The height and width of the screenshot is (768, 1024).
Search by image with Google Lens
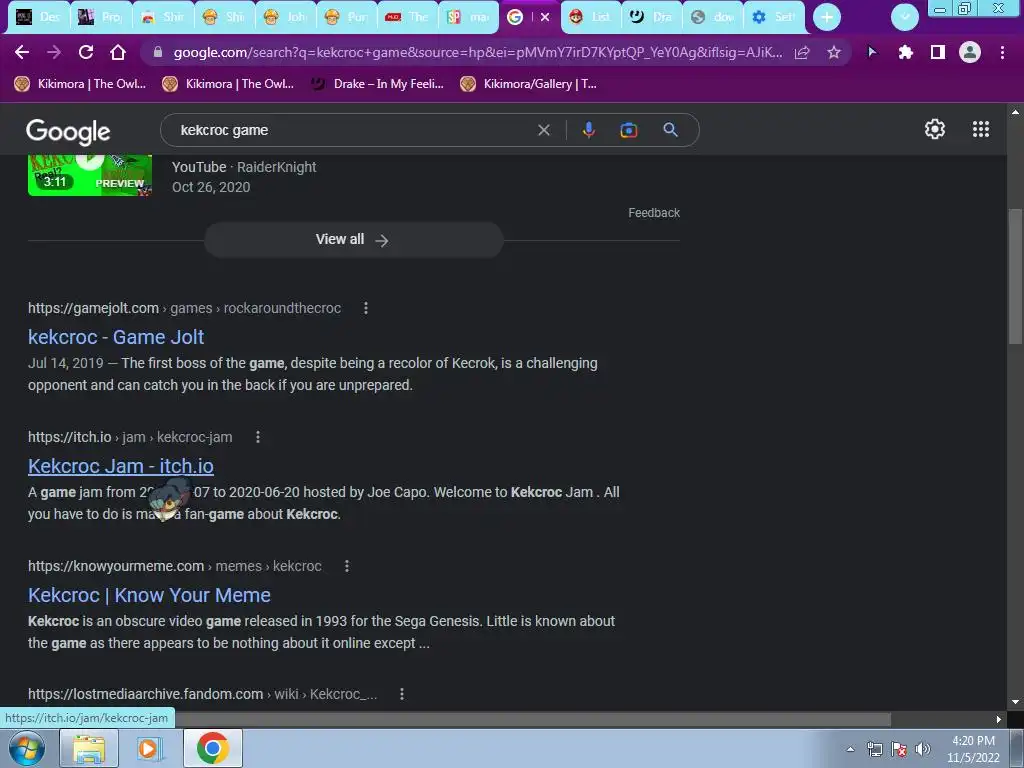[628, 130]
